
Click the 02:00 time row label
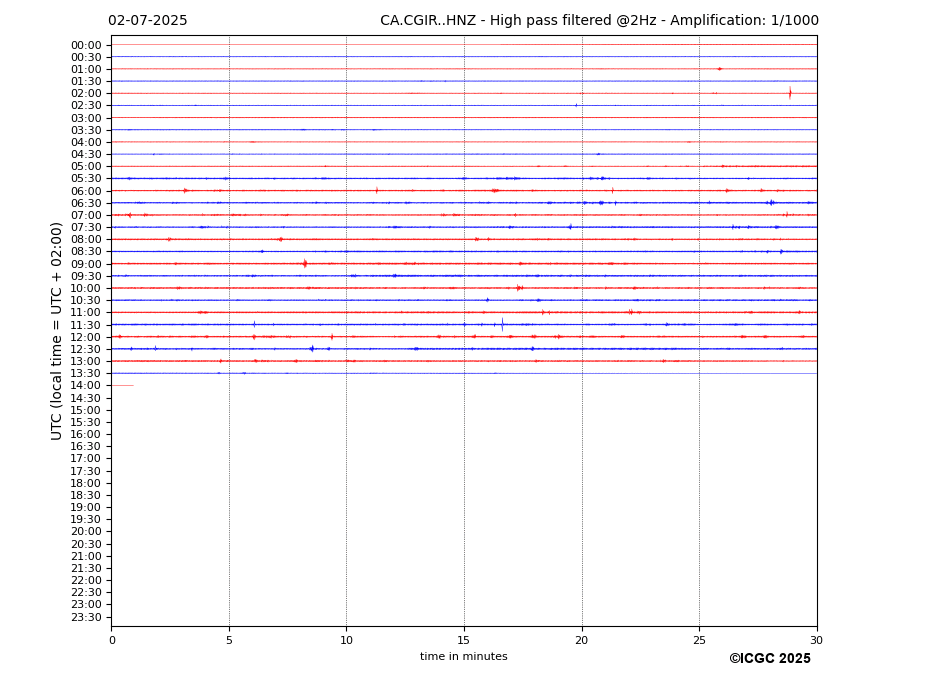click(86, 93)
